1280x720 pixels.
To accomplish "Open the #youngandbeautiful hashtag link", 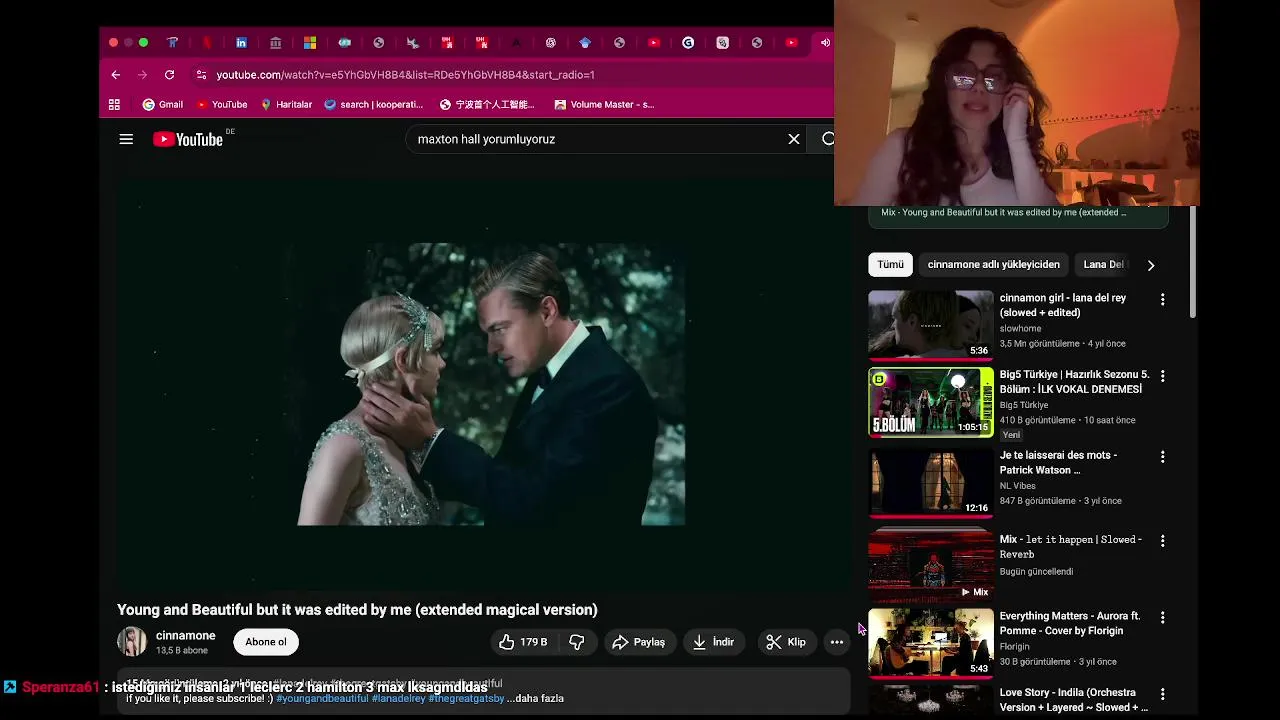I will (x=322, y=698).
